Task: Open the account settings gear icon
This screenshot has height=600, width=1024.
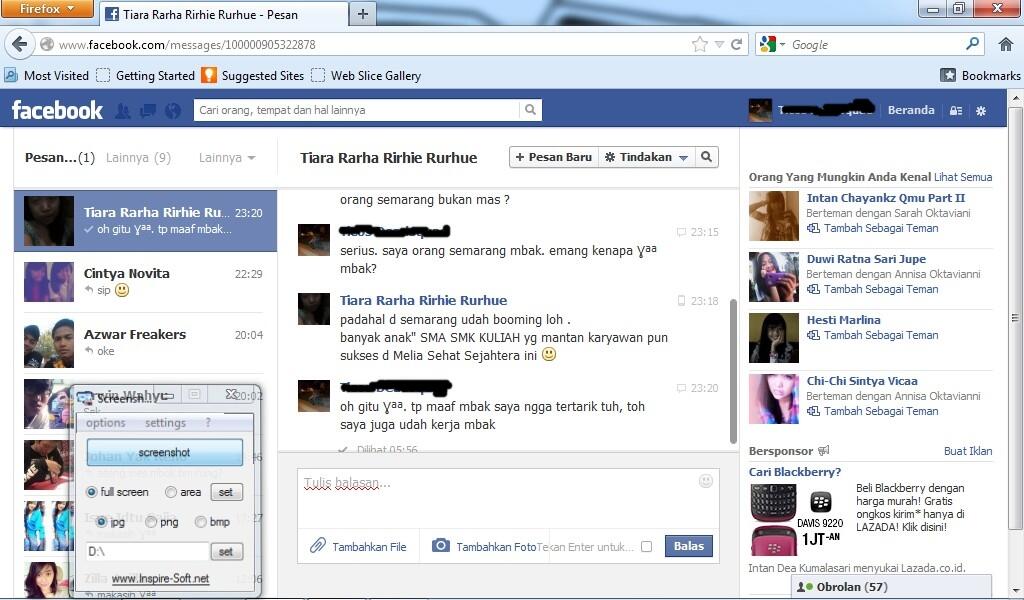Action: [981, 111]
